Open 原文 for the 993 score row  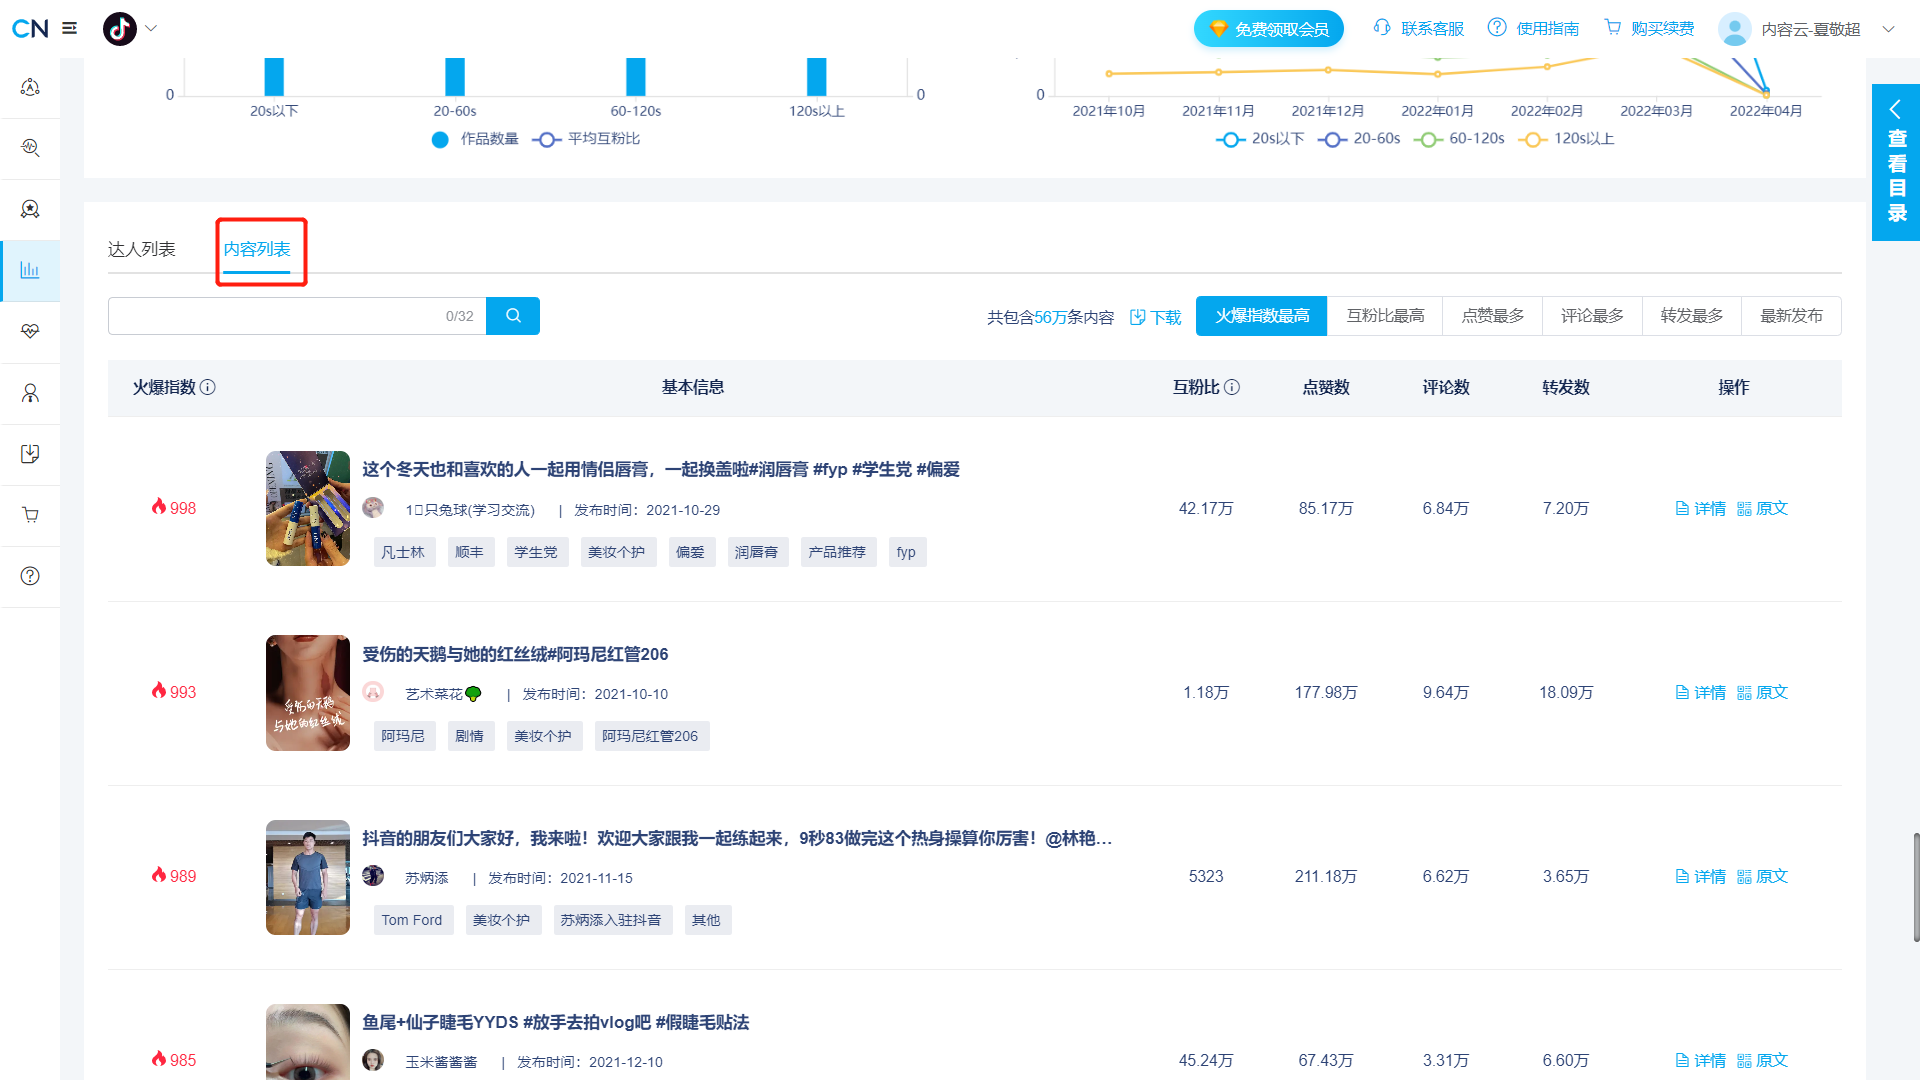click(1762, 693)
